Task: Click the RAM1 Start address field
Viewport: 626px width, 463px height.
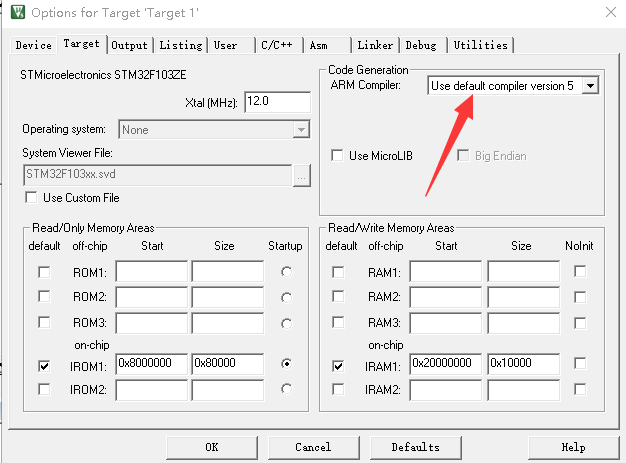Action: tap(446, 272)
